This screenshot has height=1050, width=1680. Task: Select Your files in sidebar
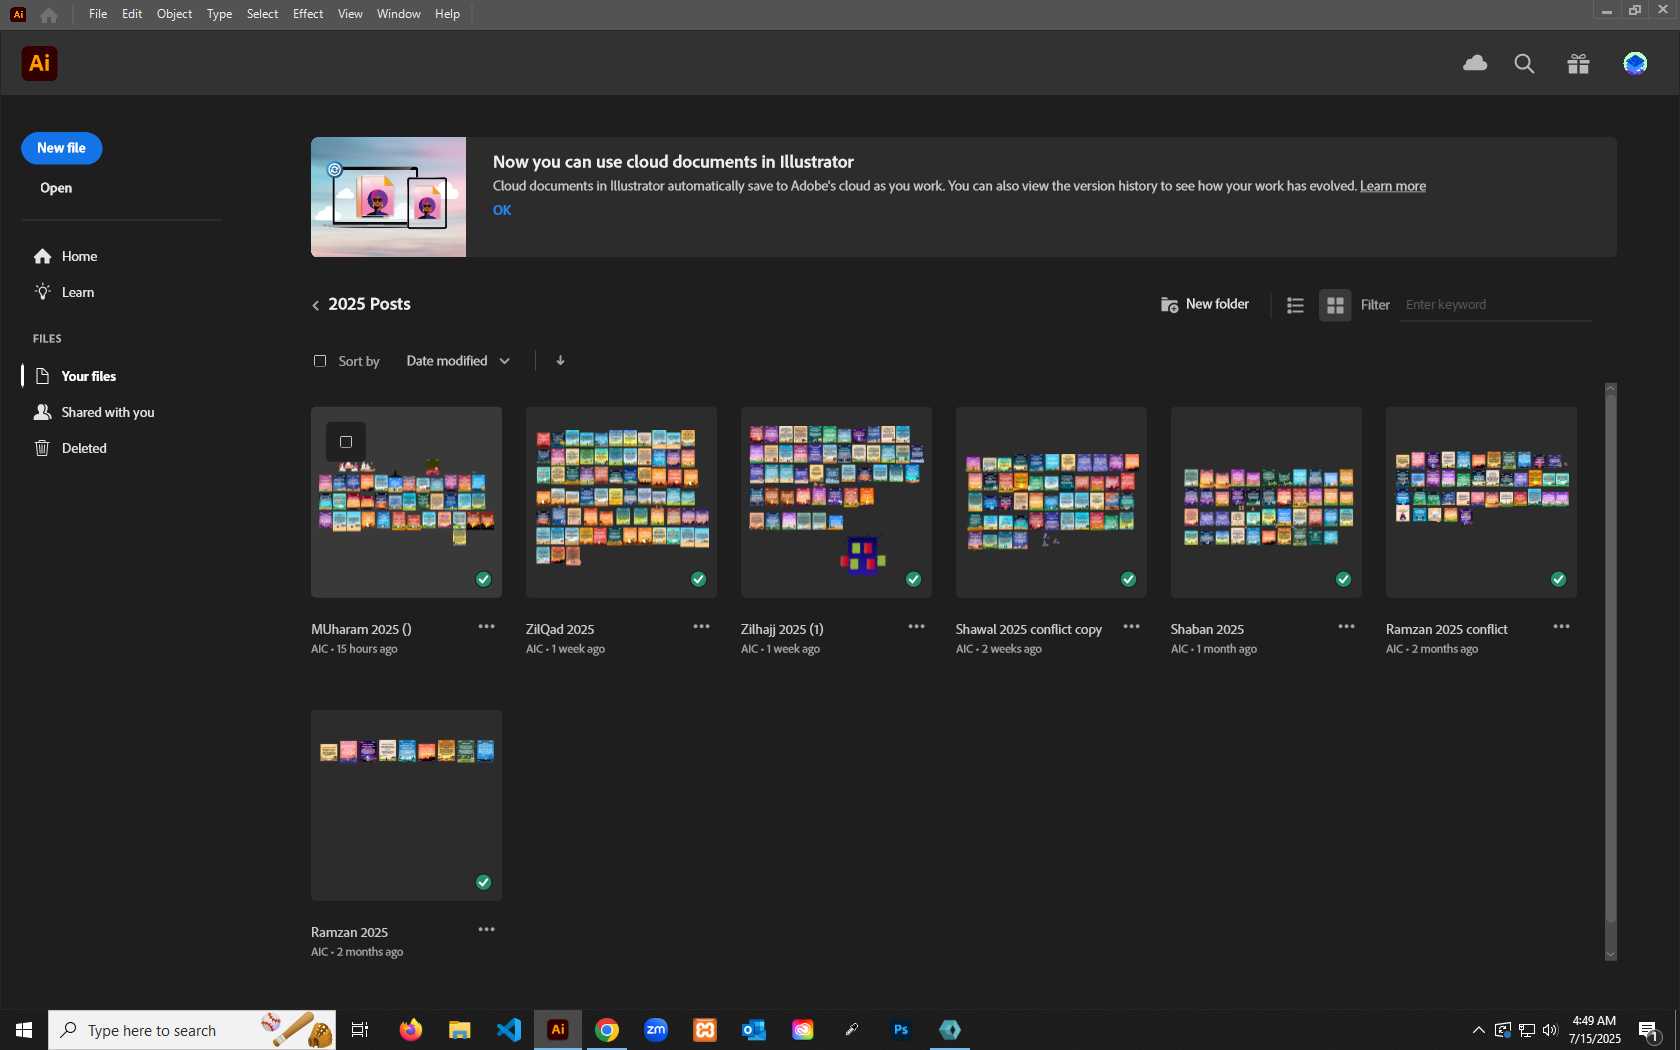click(76, 376)
